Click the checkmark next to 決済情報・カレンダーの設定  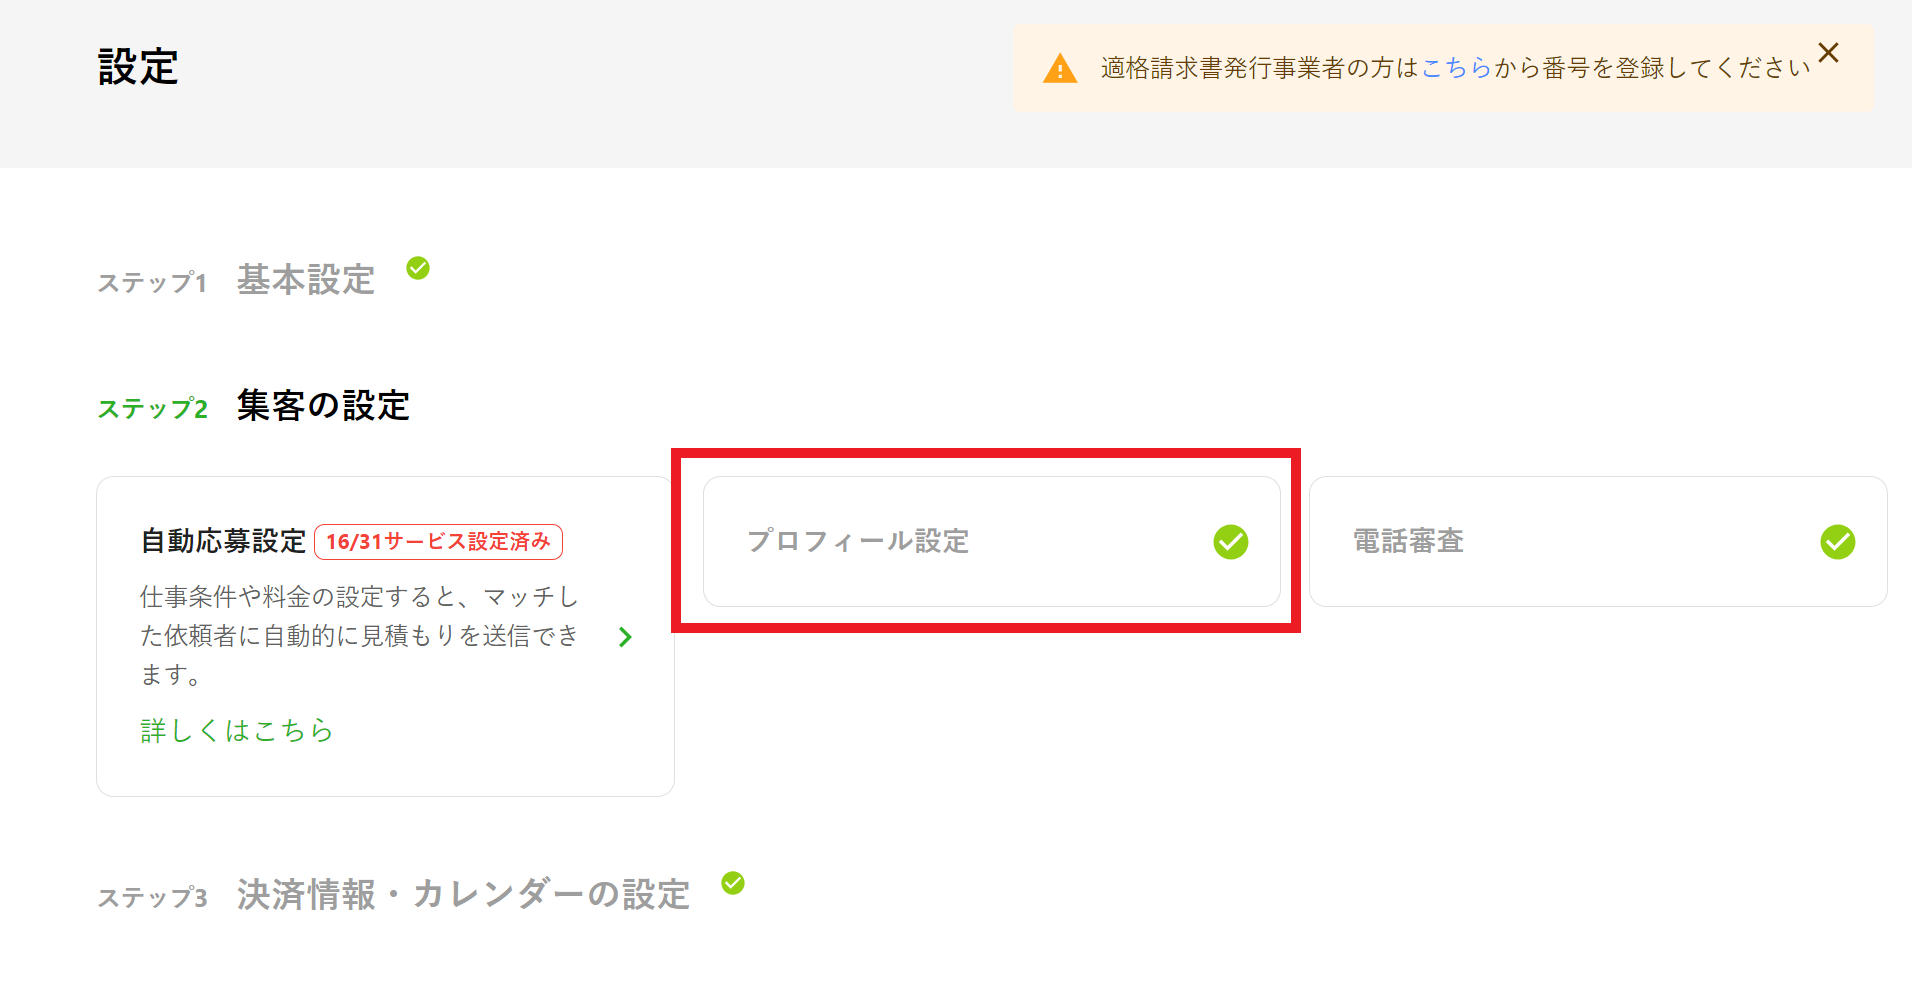[x=734, y=881]
